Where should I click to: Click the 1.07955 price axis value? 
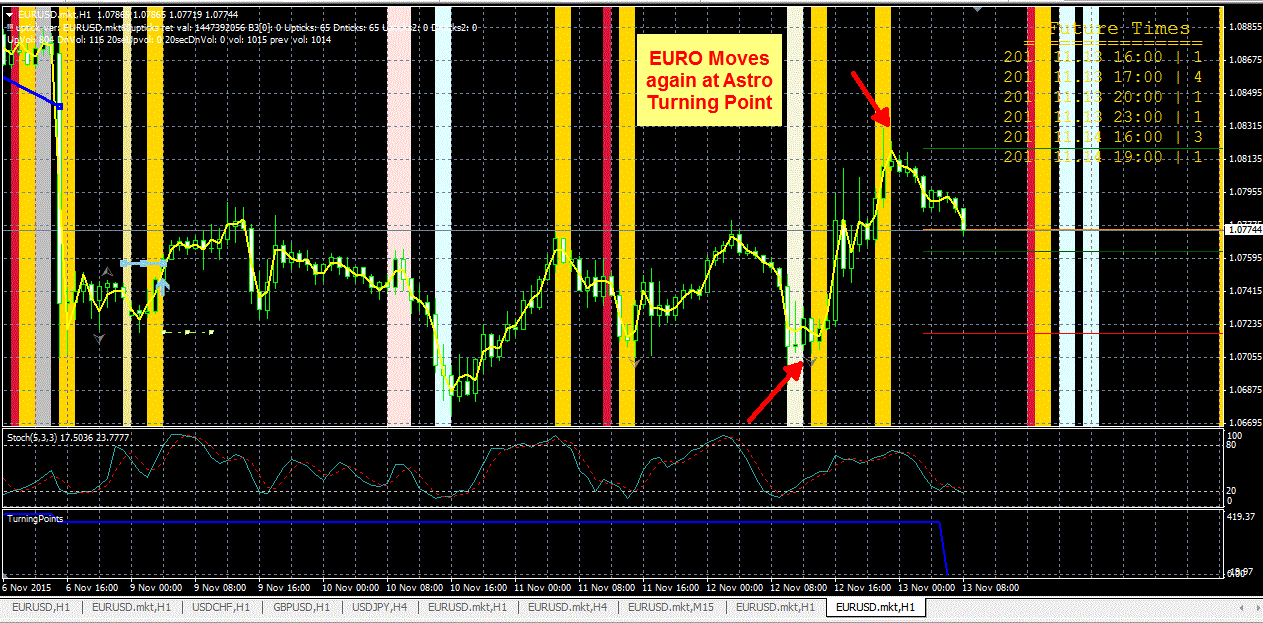point(1244,192)
